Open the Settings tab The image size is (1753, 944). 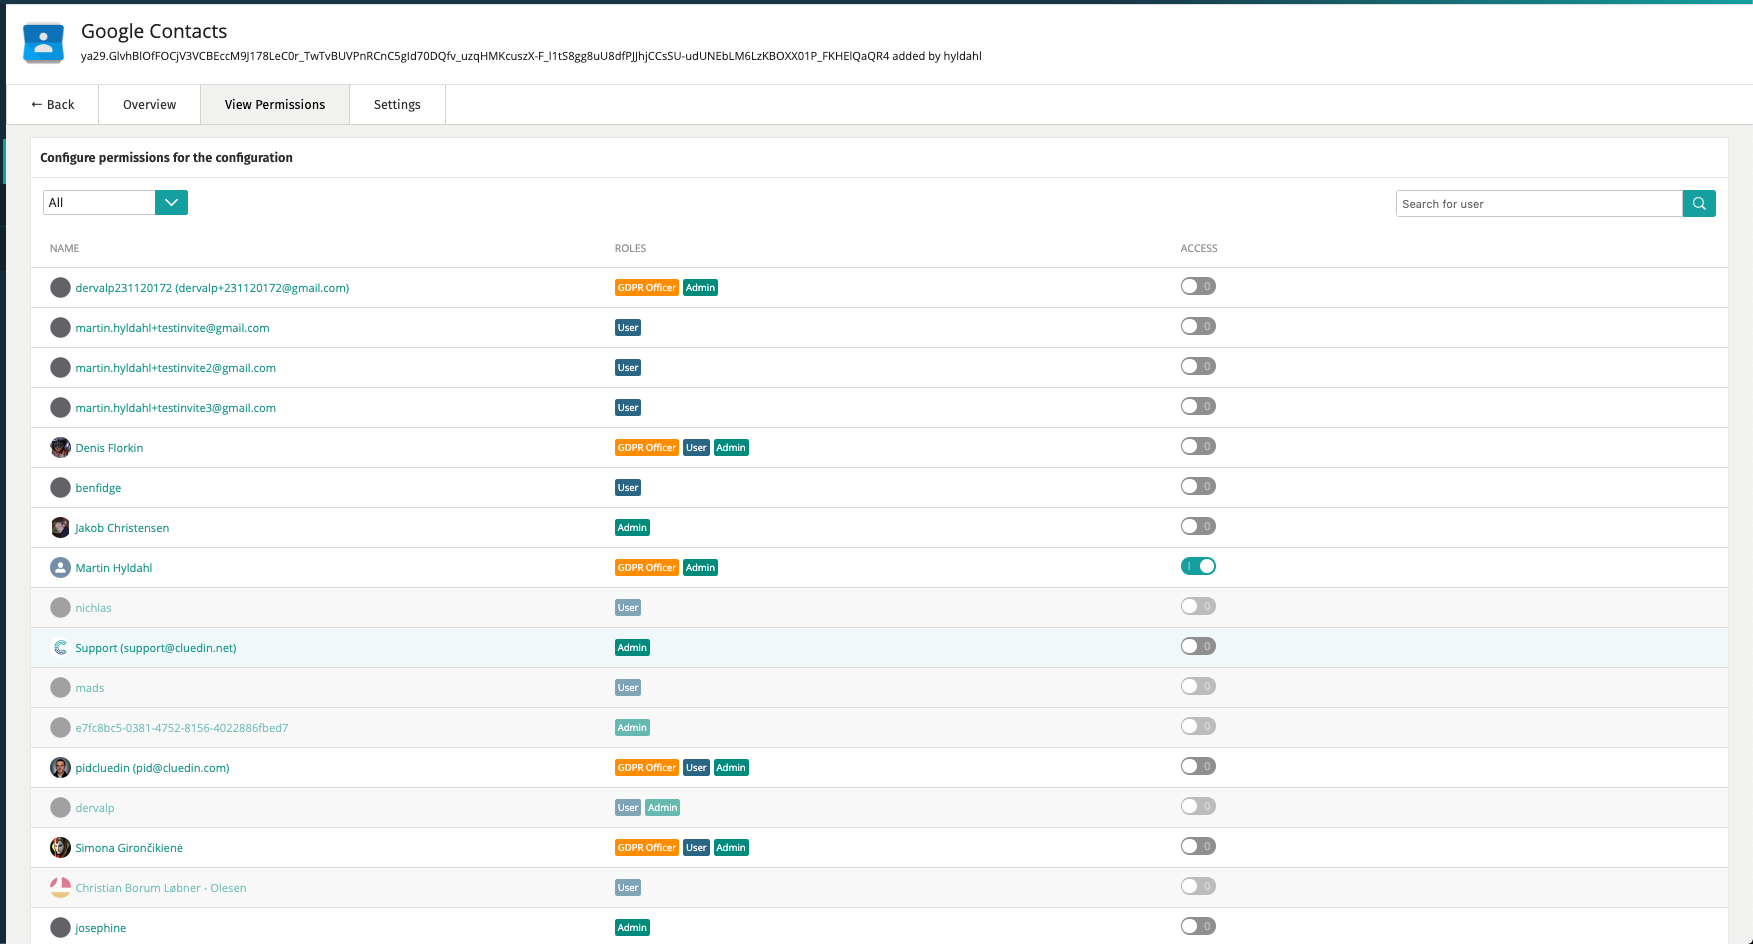[397, 105]
